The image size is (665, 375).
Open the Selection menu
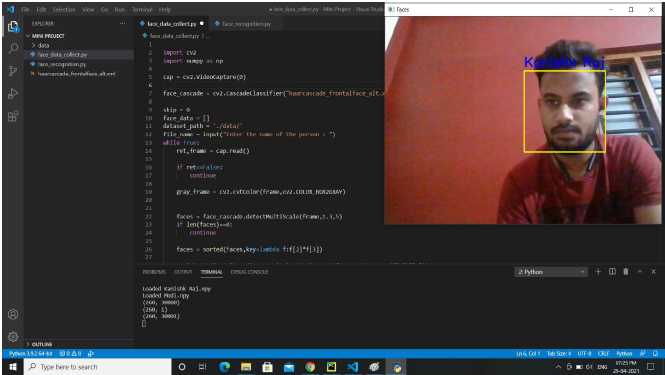[x=64, y=9]
